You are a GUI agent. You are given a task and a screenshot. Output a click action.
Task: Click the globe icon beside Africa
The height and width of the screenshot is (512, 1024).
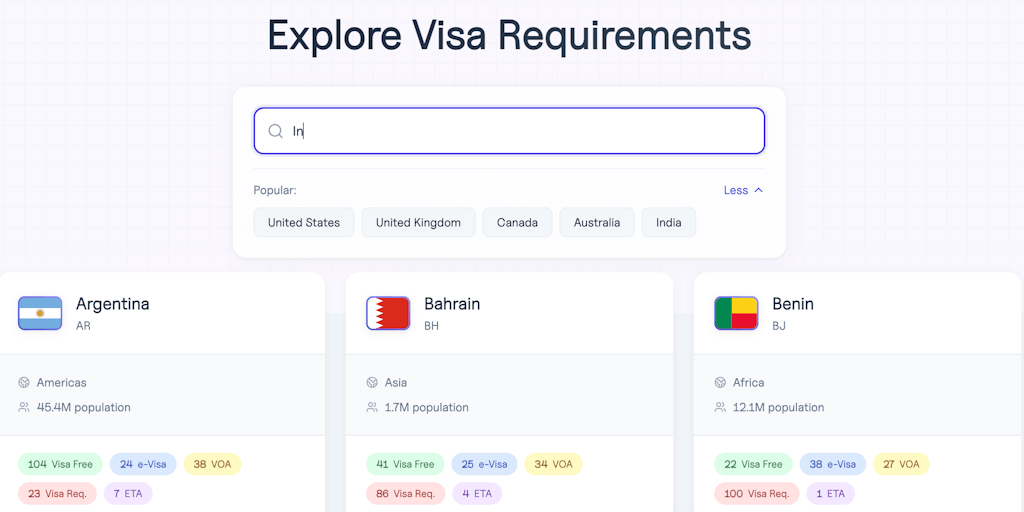click(720, 383)
